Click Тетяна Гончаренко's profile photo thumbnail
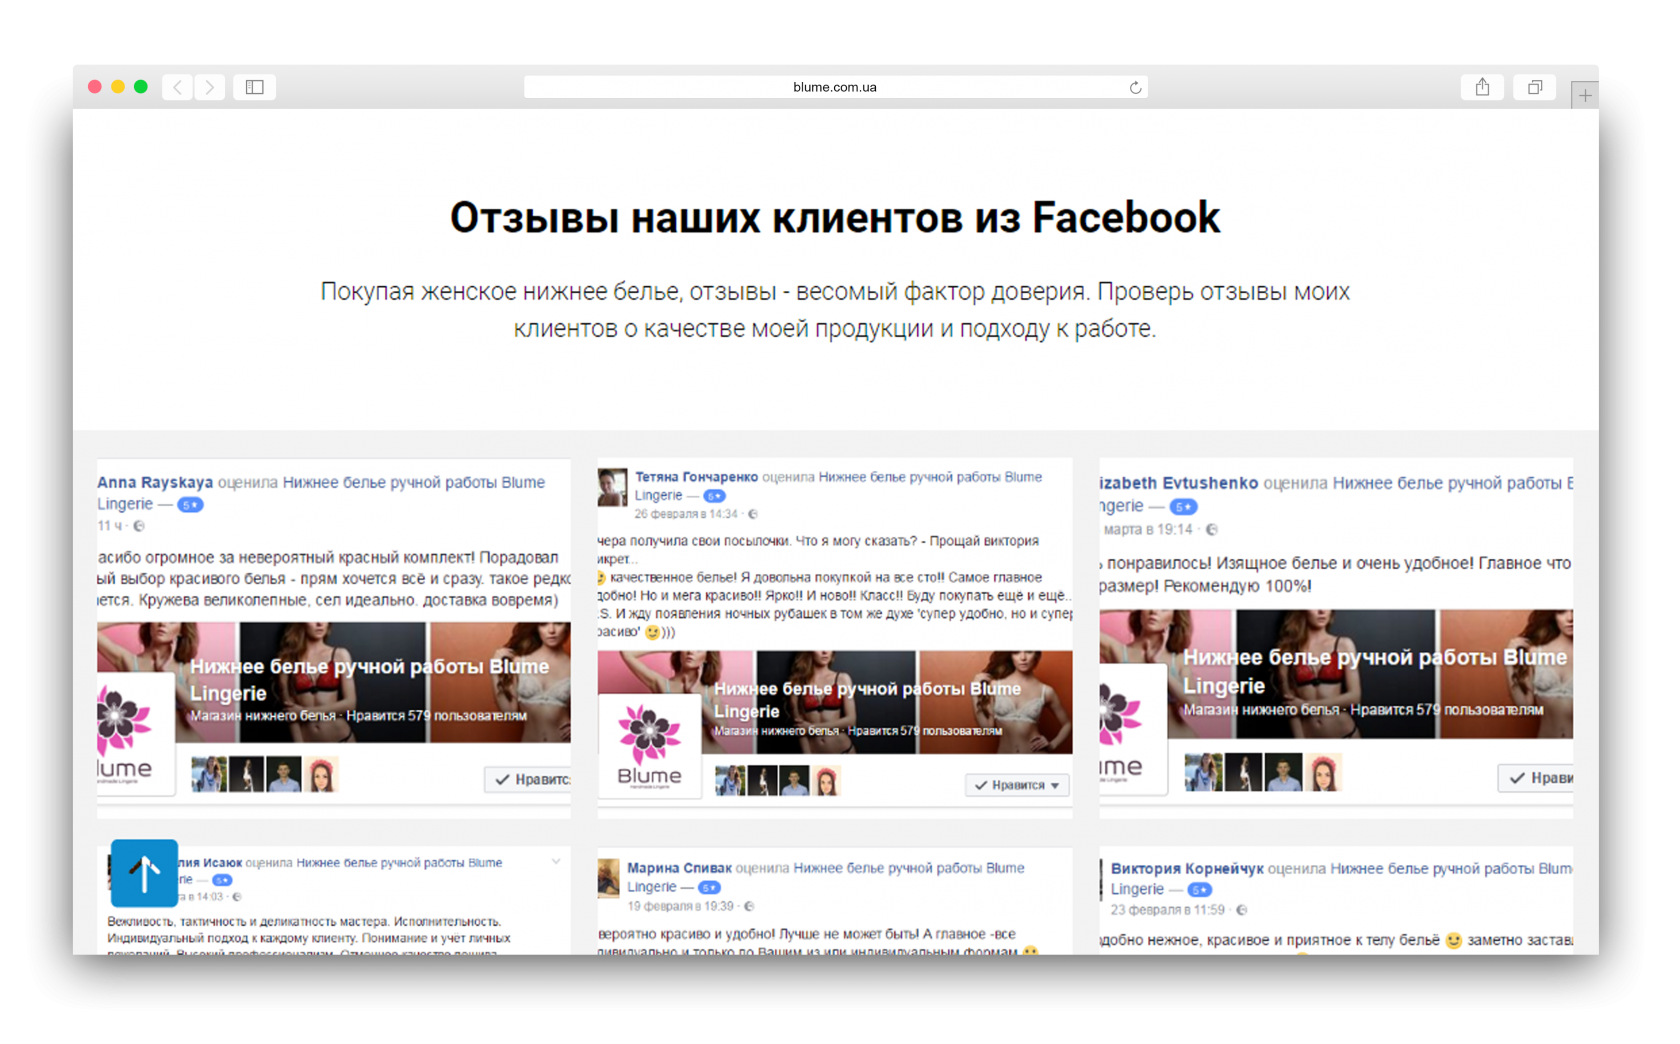 click(x=612, y=487)
